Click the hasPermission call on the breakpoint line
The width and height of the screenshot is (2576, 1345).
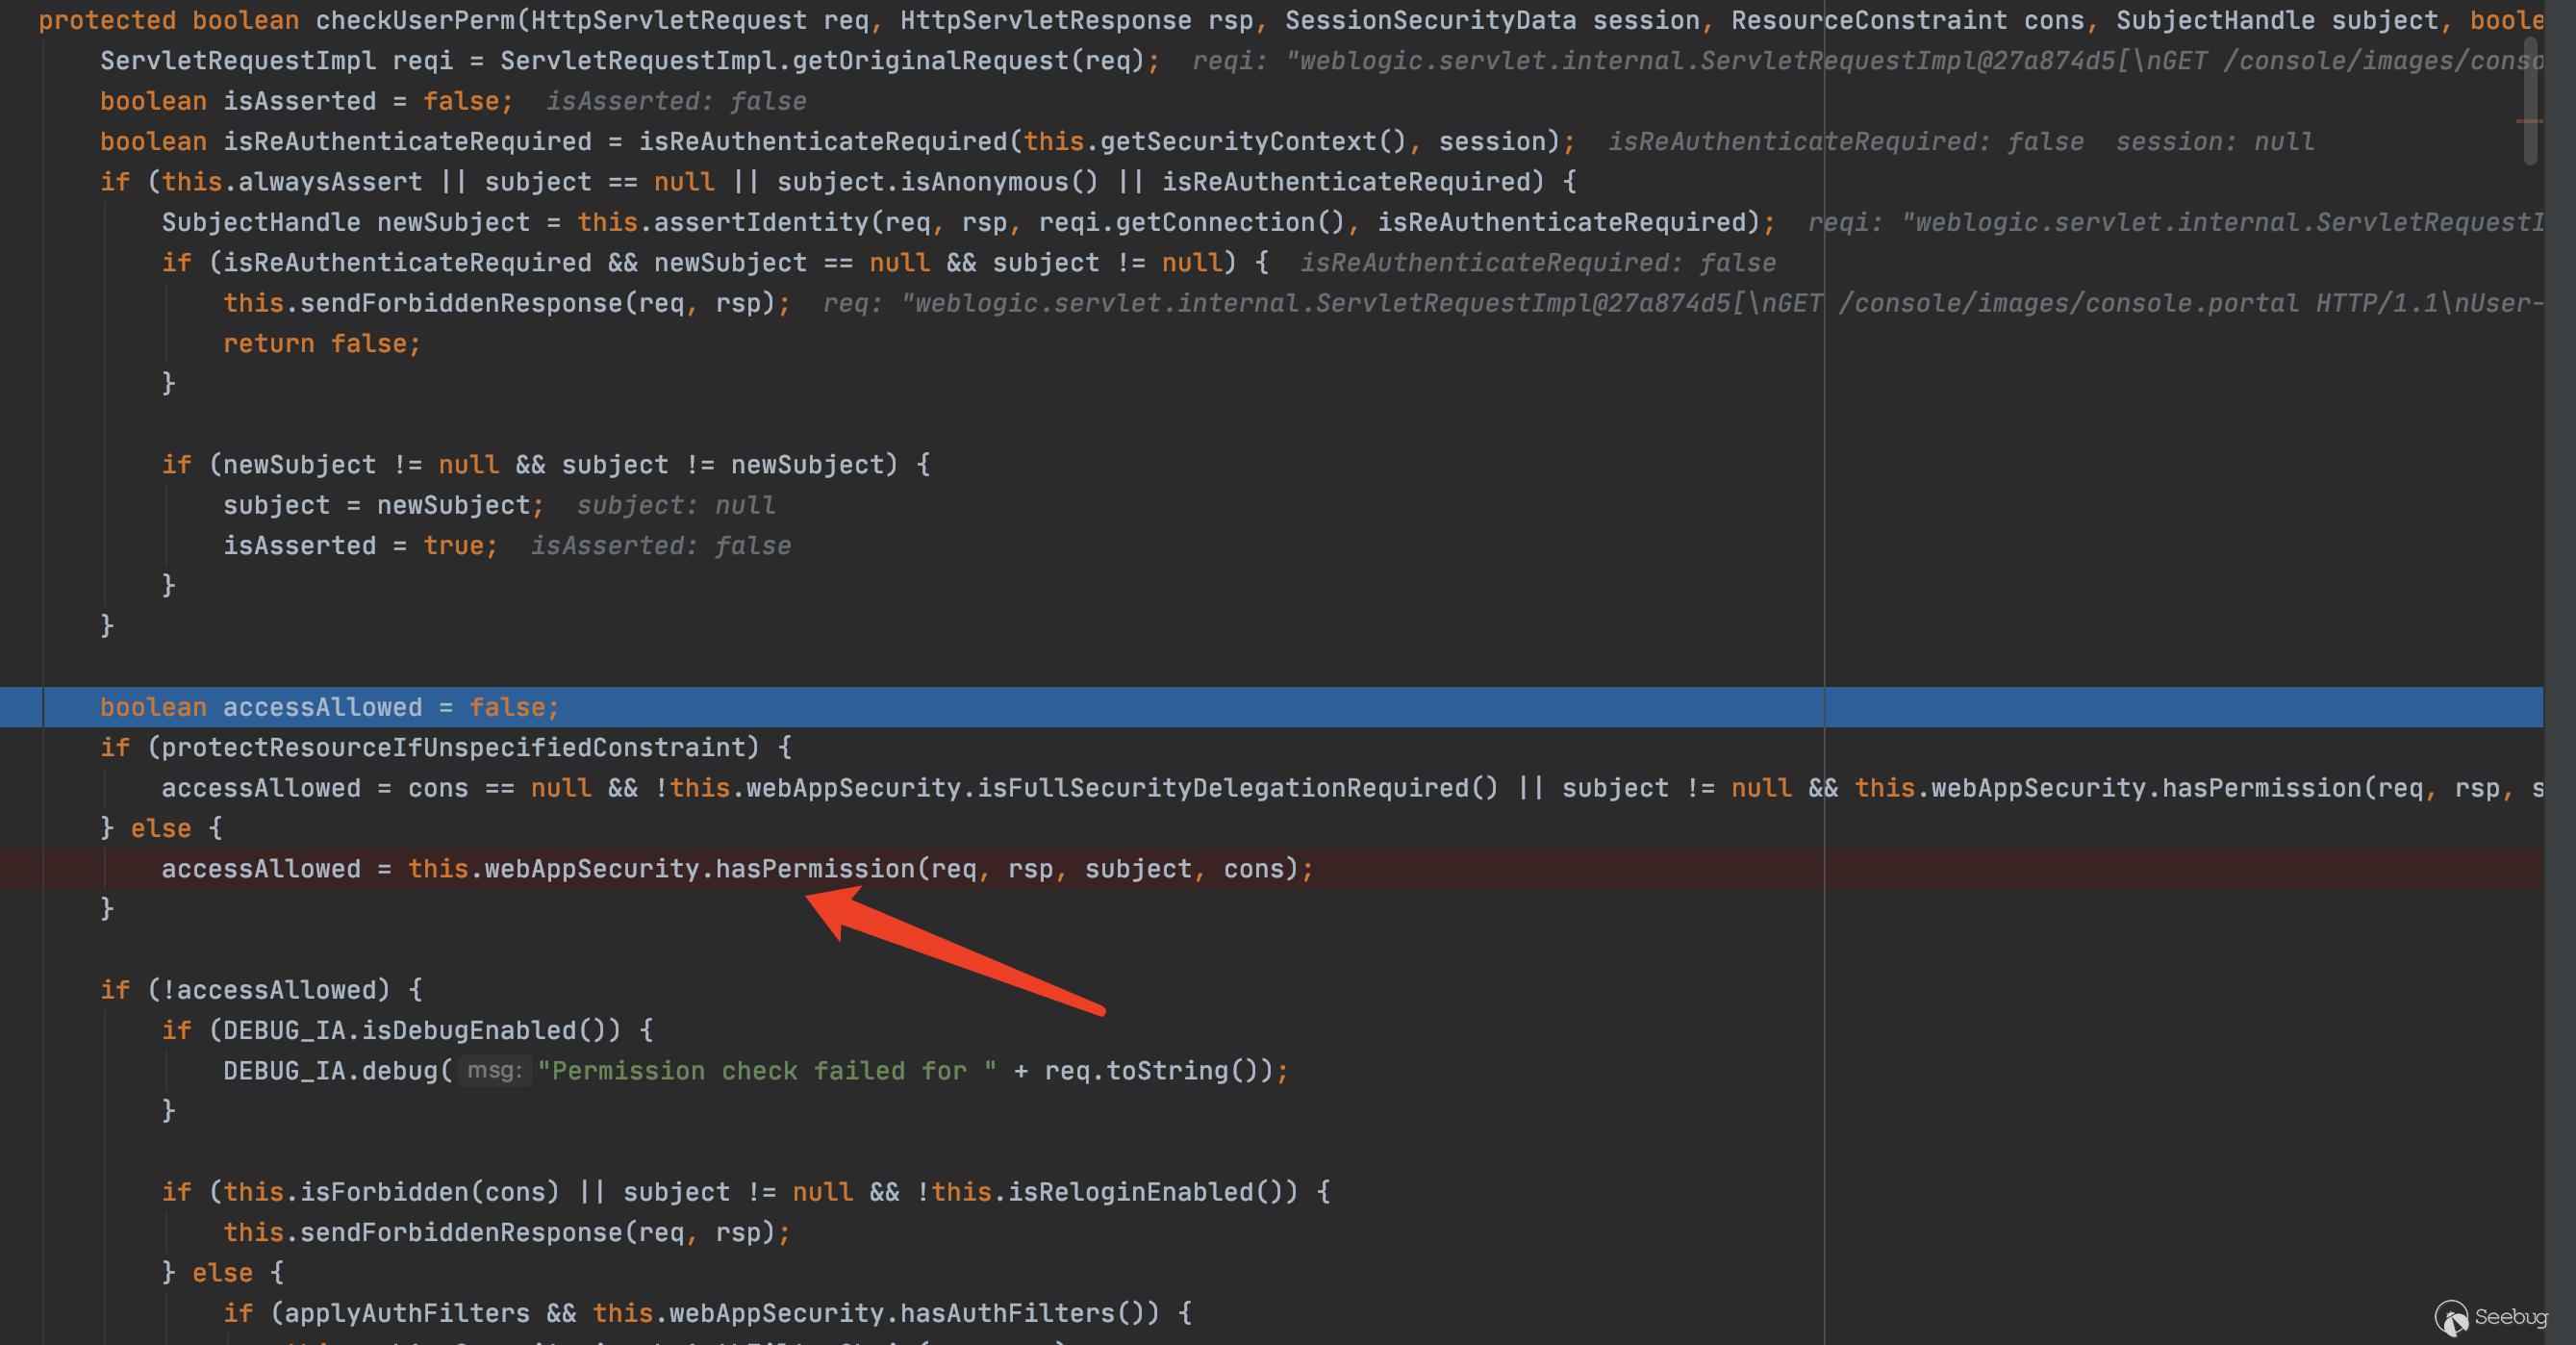click(814, 868)
